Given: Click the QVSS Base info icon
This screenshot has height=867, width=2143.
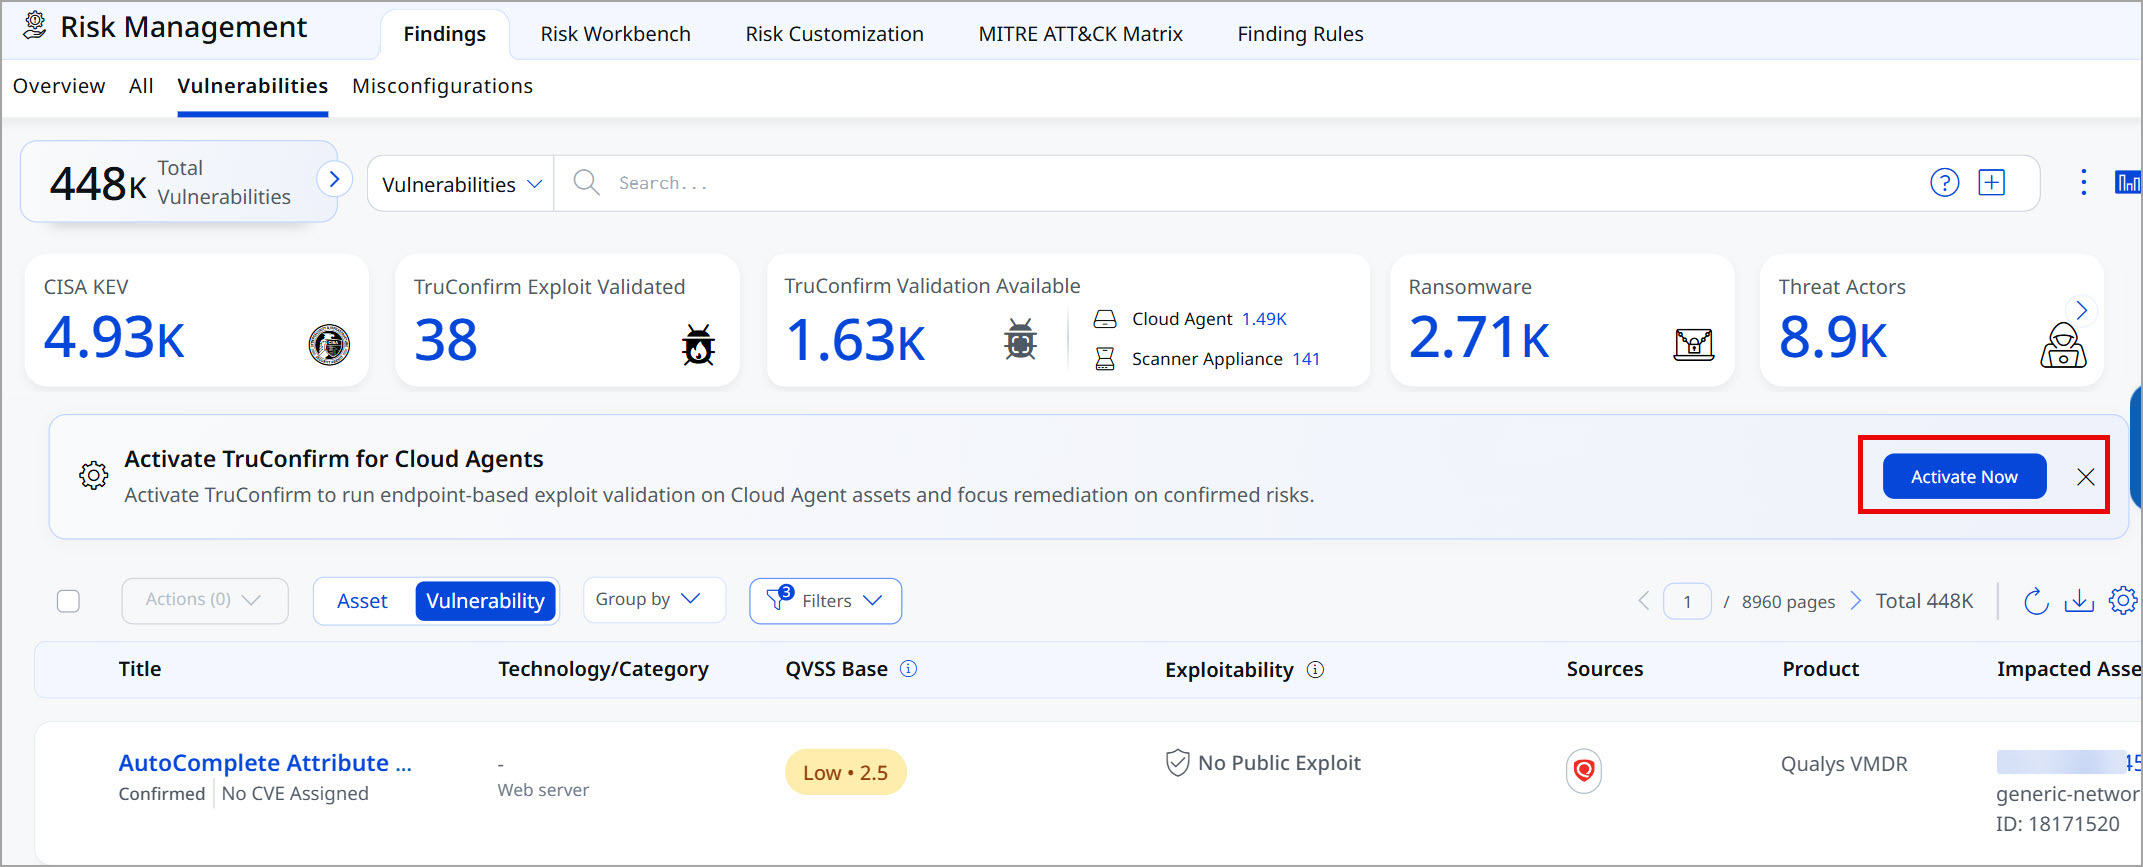Looking at the screenshot, I should (908, 669).
